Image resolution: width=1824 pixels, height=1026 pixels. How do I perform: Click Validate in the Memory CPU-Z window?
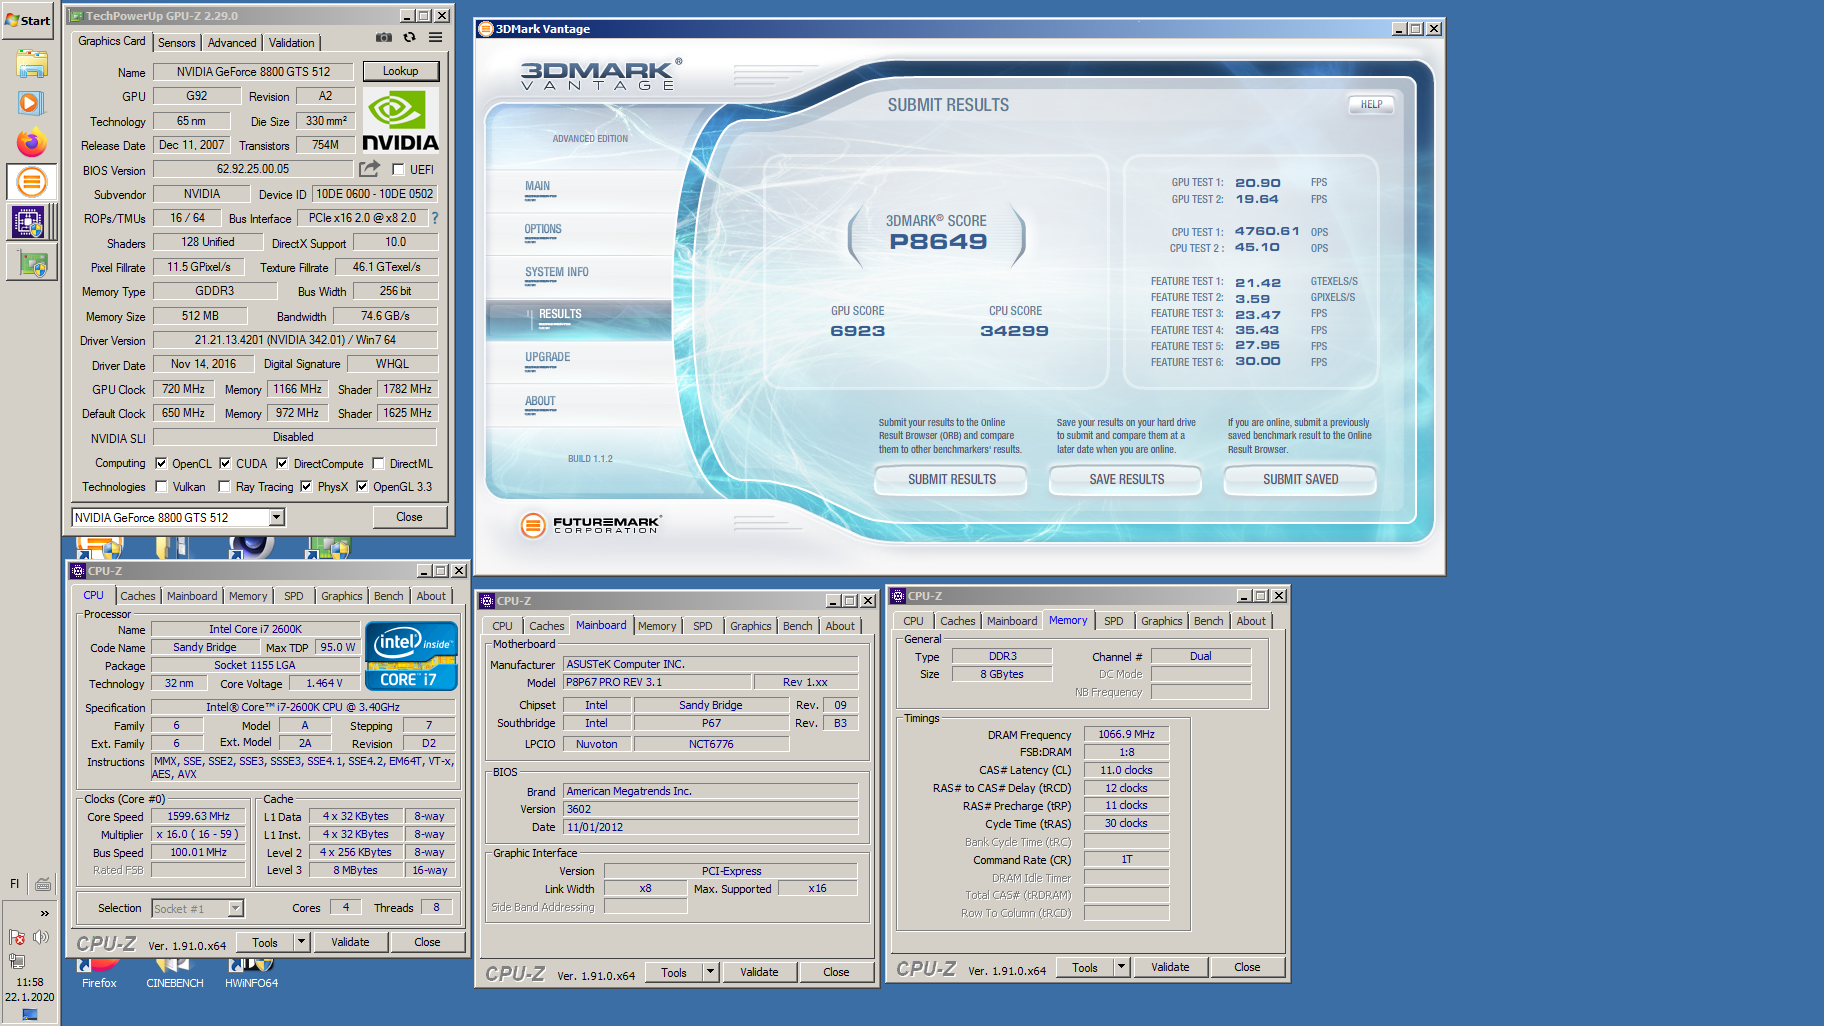[x=1170, y=967]
